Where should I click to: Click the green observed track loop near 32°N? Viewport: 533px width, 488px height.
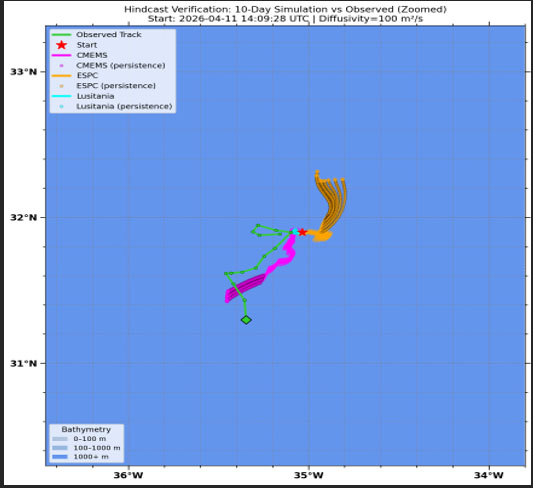coord(271,231)
